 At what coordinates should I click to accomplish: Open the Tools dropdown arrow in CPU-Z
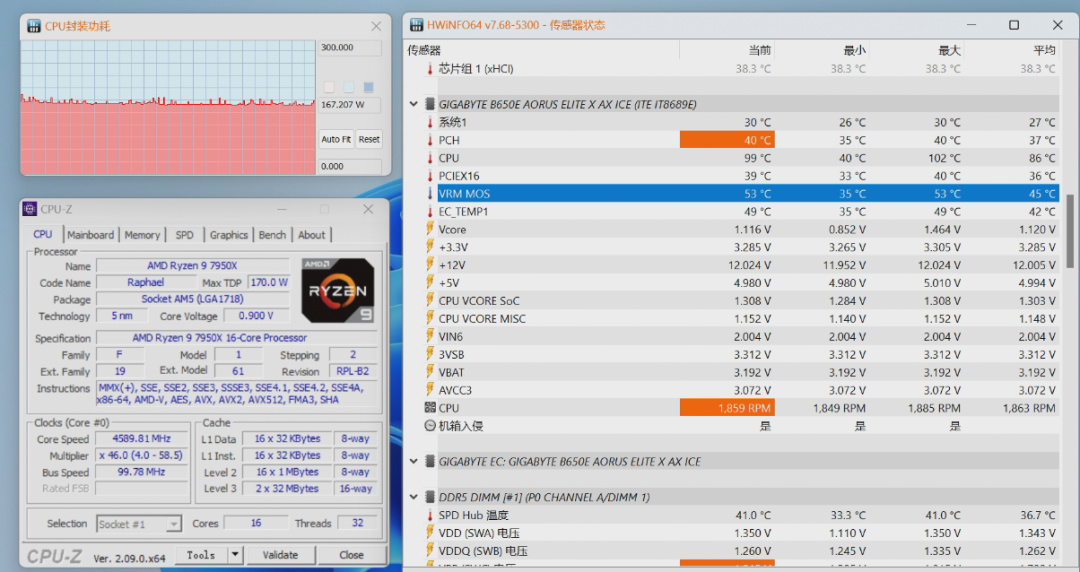tap(236, 555)
